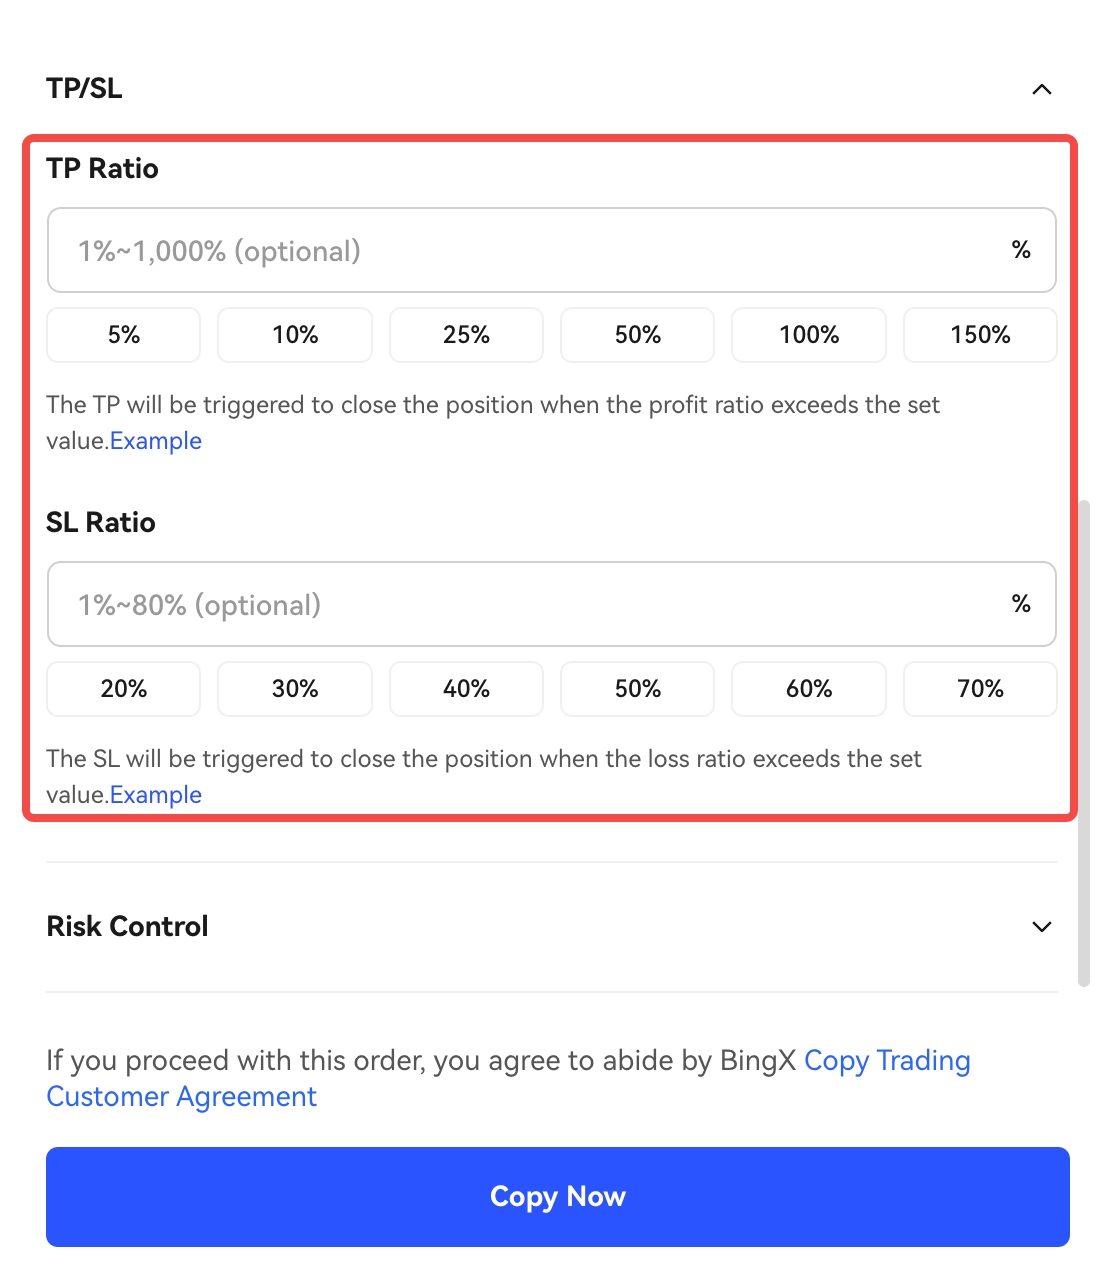Expand the Risk Control section
Image resolution: width=1114 pixels, height=1266 pixels.
click(x=1041, y=926)
